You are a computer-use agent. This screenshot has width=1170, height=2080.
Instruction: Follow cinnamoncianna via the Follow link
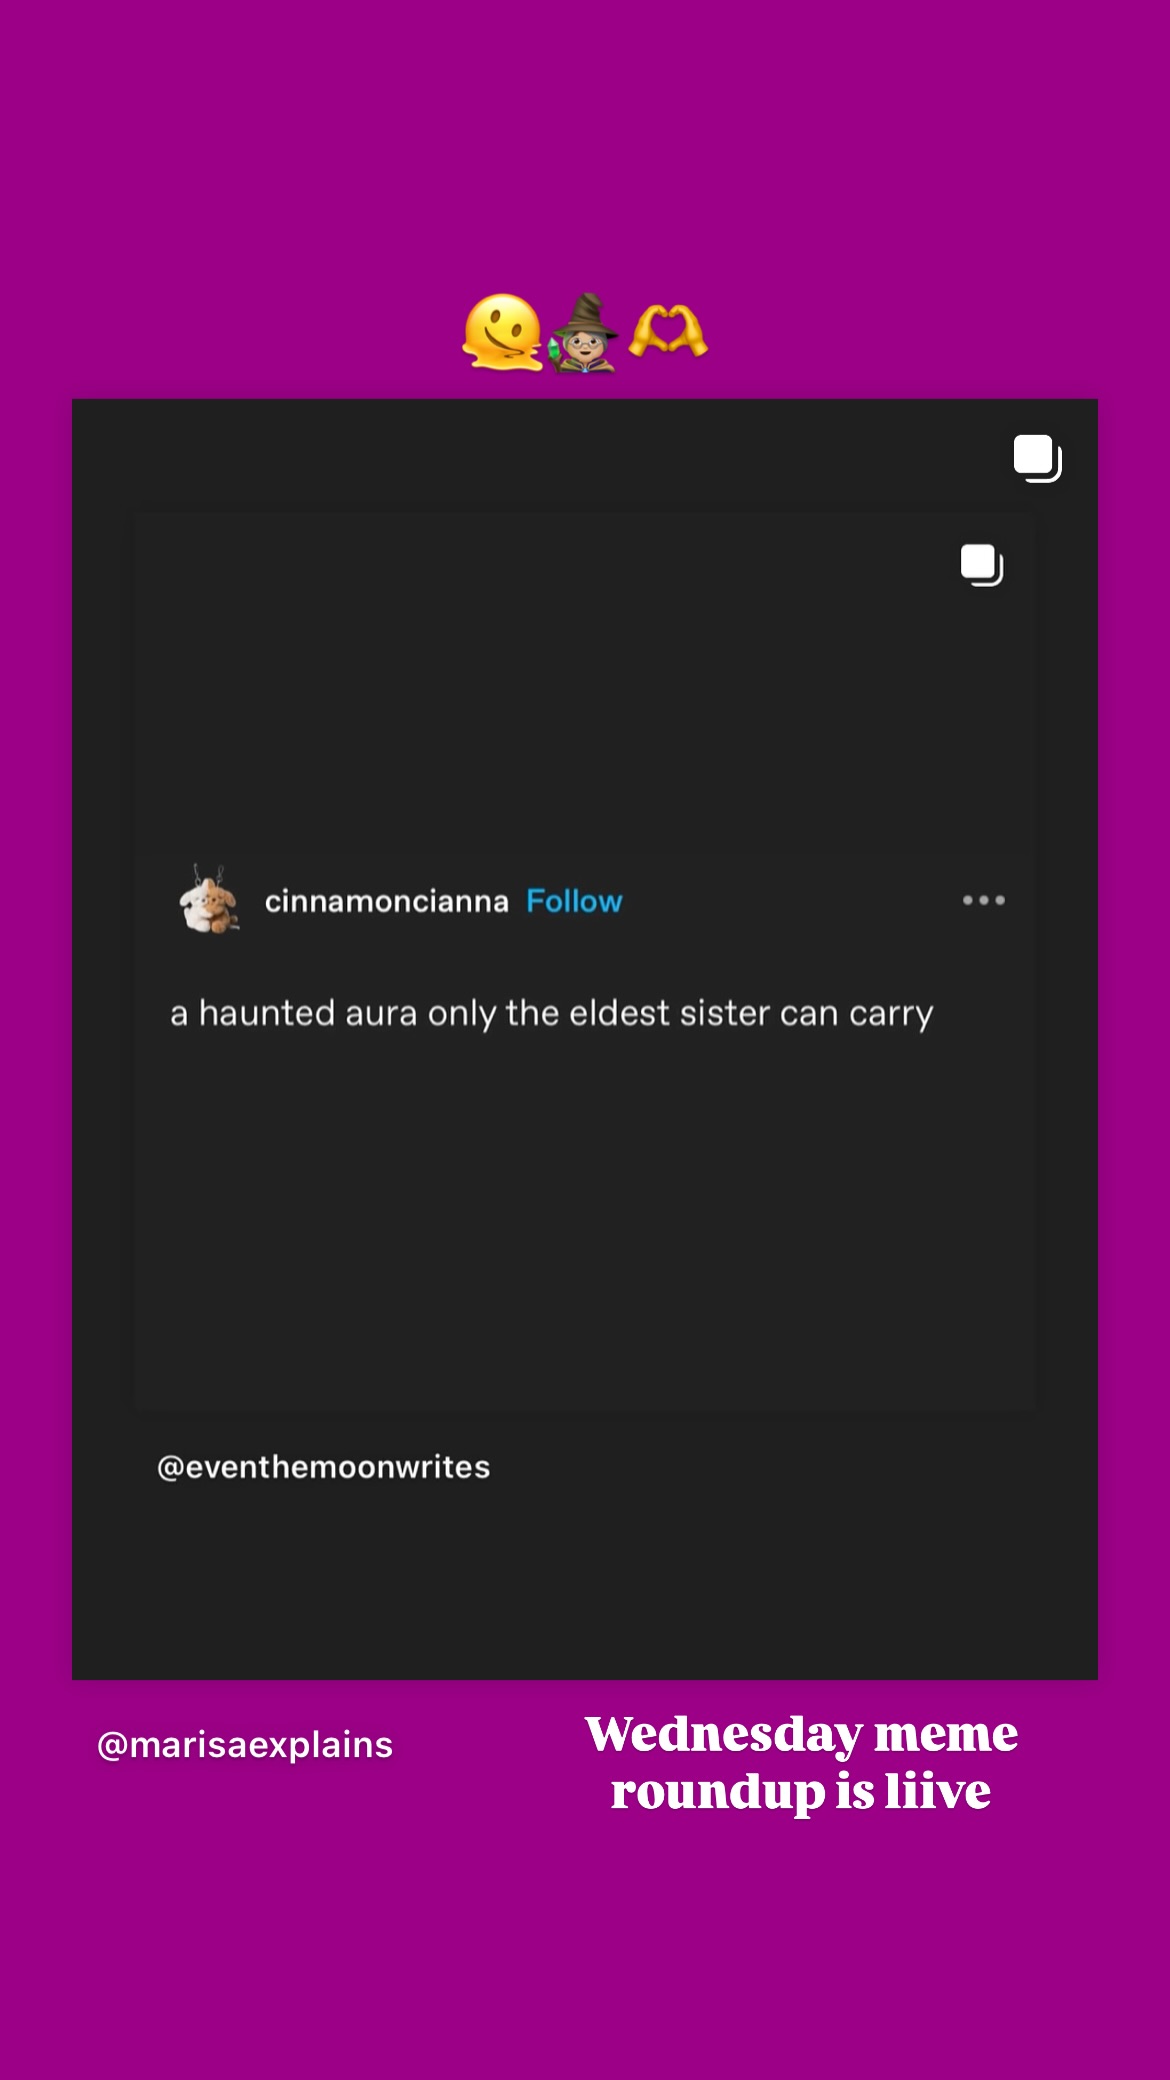[574, 901]
